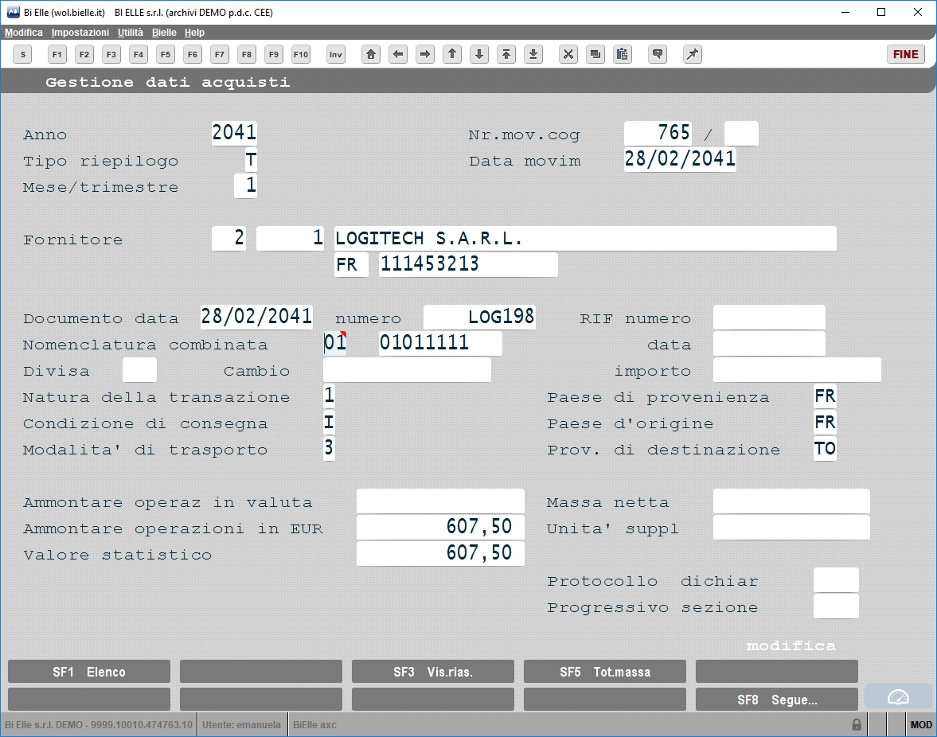Open the Impostazioni menu

point(80,32)
